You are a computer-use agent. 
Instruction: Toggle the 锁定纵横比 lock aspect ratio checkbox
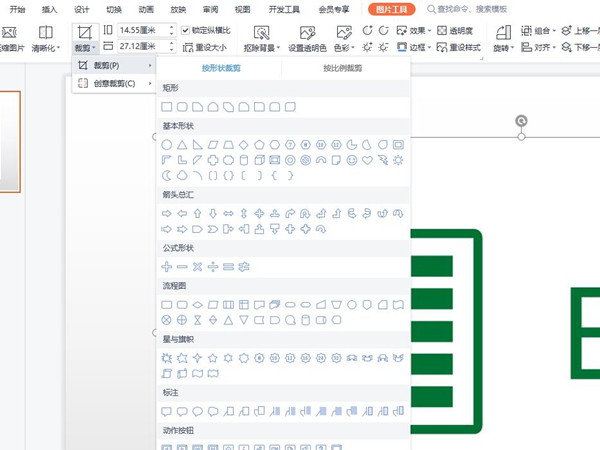tap(187, 31)
